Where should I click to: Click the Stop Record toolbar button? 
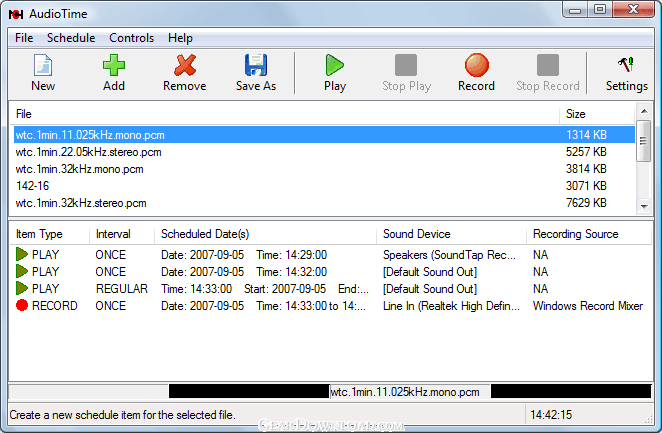(548, 73)
